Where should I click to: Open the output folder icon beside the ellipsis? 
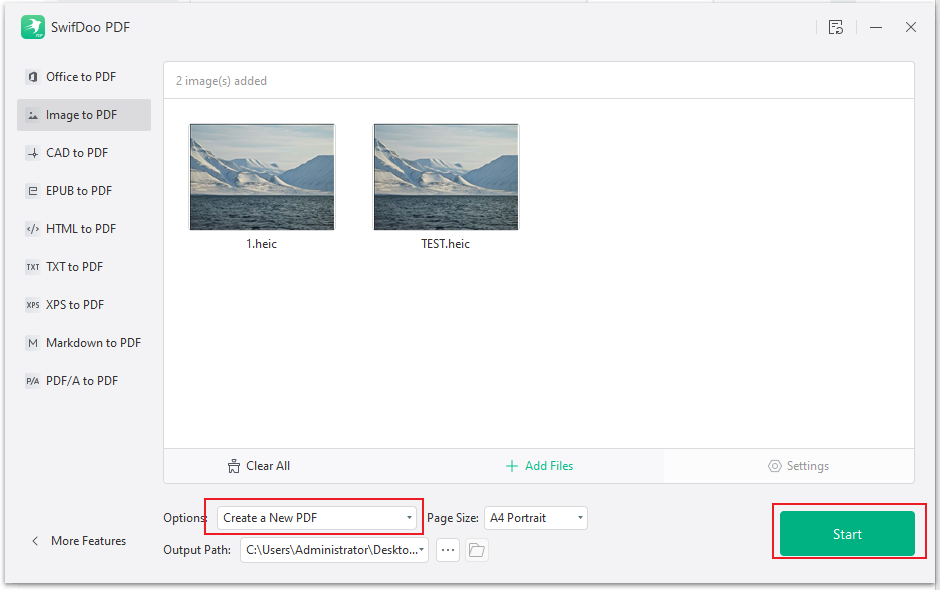click(476, 550)
